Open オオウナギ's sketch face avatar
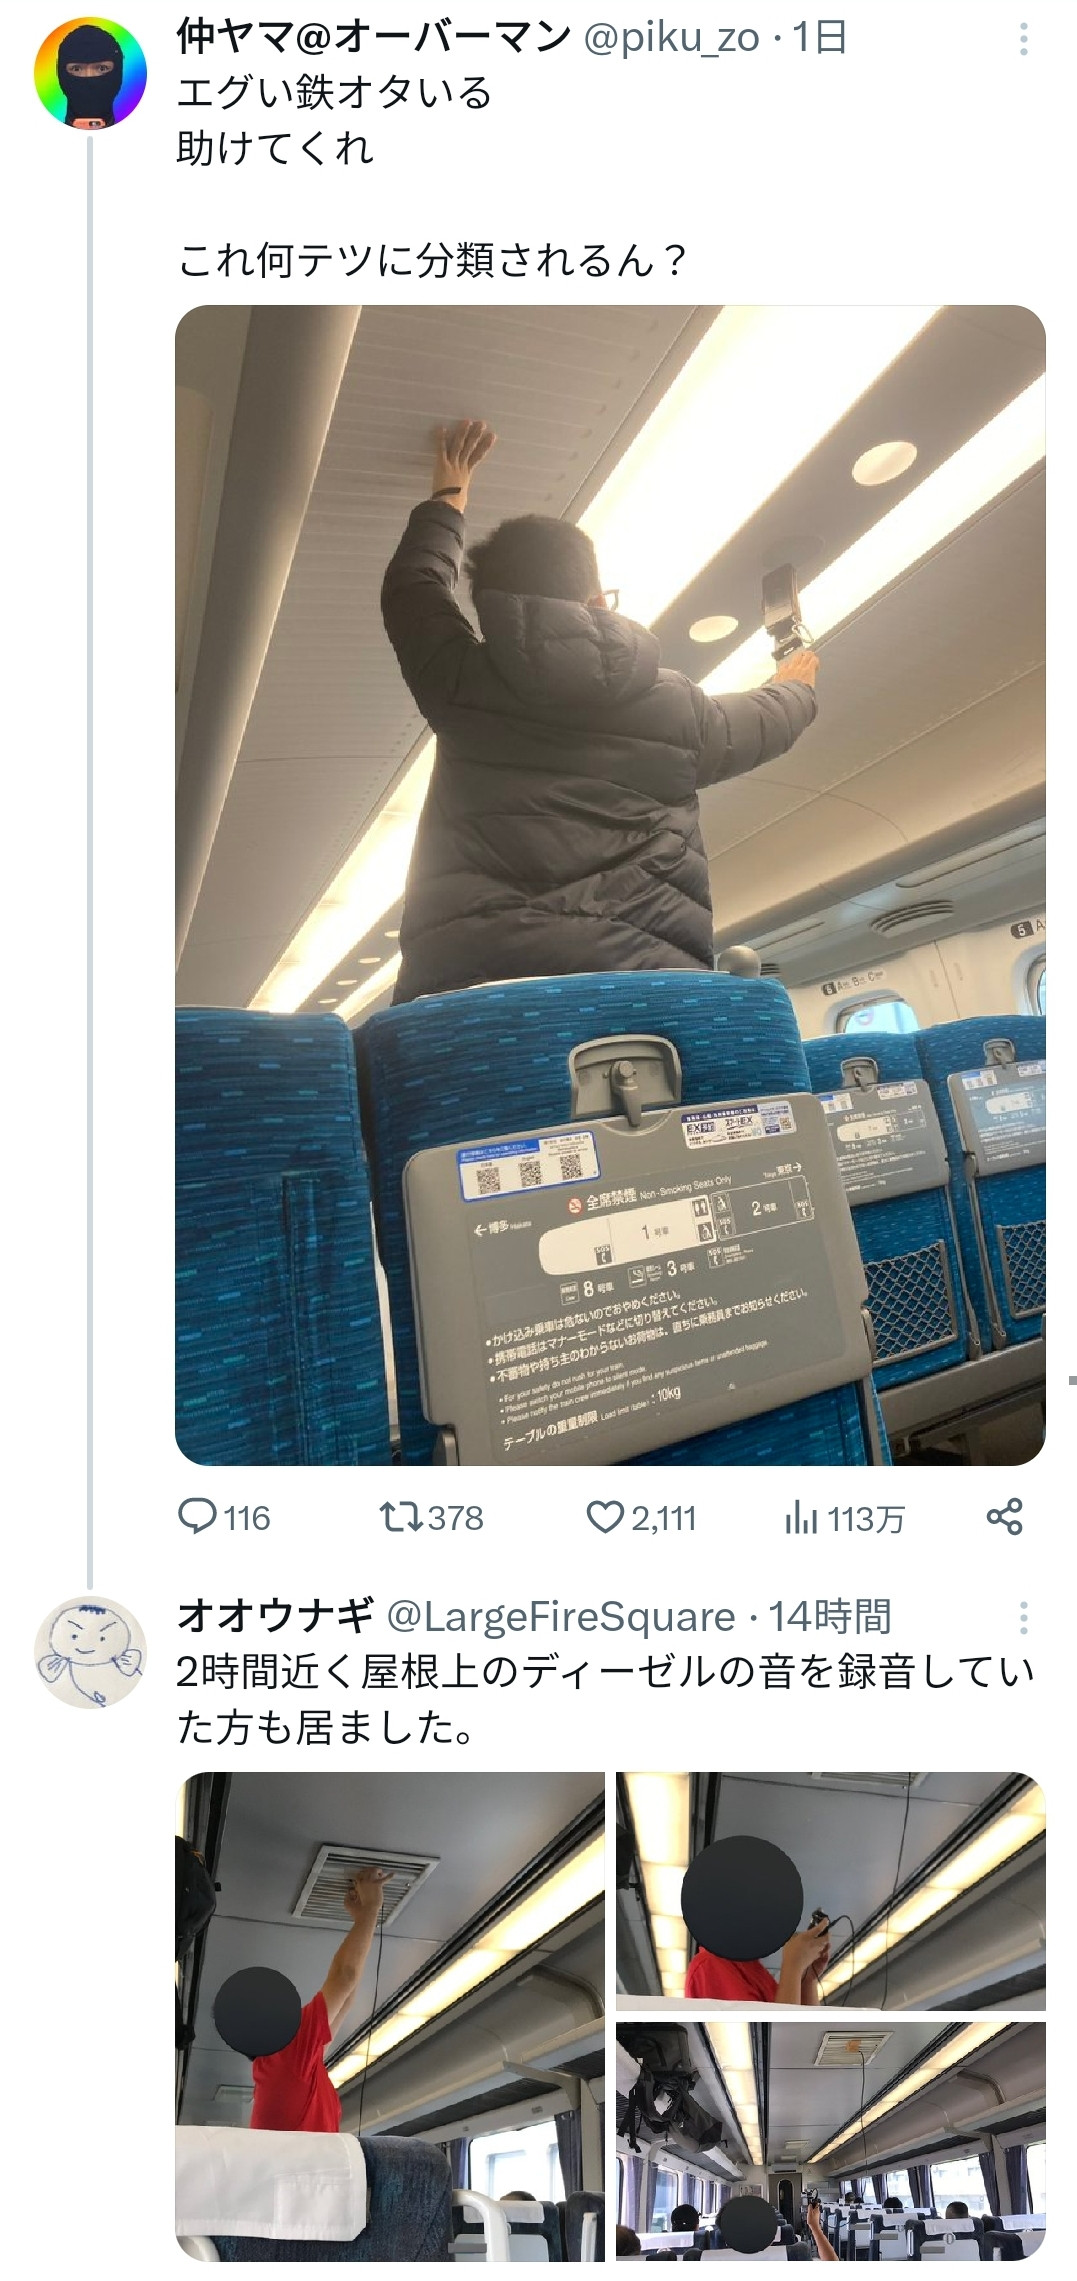The height and width of the screenshot is (2281, 1077). [90, 1652]
